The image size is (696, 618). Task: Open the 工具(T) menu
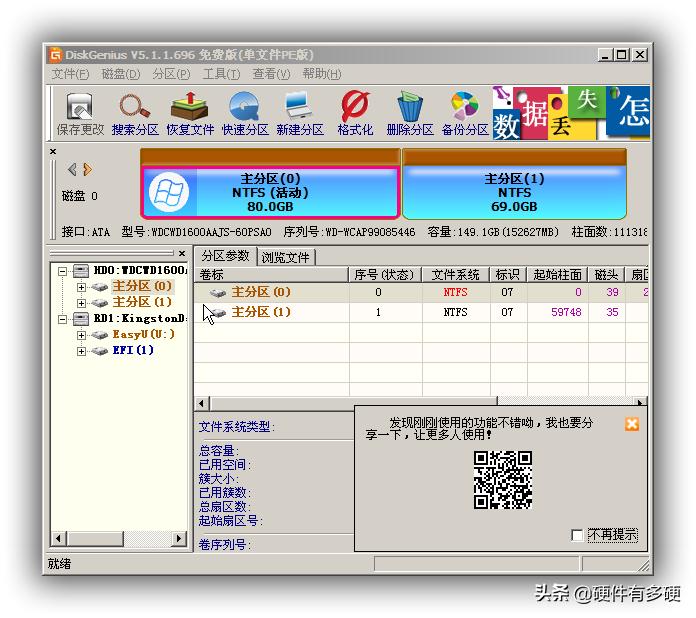221,74
